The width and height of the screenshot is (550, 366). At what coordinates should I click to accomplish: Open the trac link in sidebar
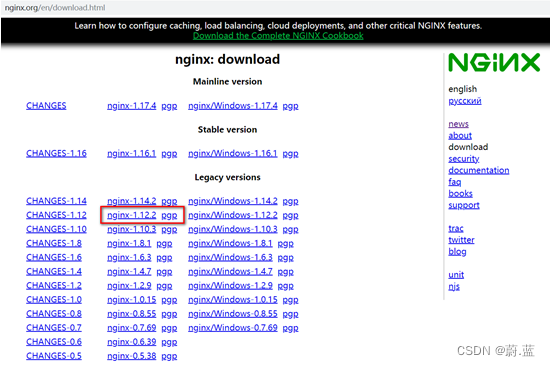point(456,228)
